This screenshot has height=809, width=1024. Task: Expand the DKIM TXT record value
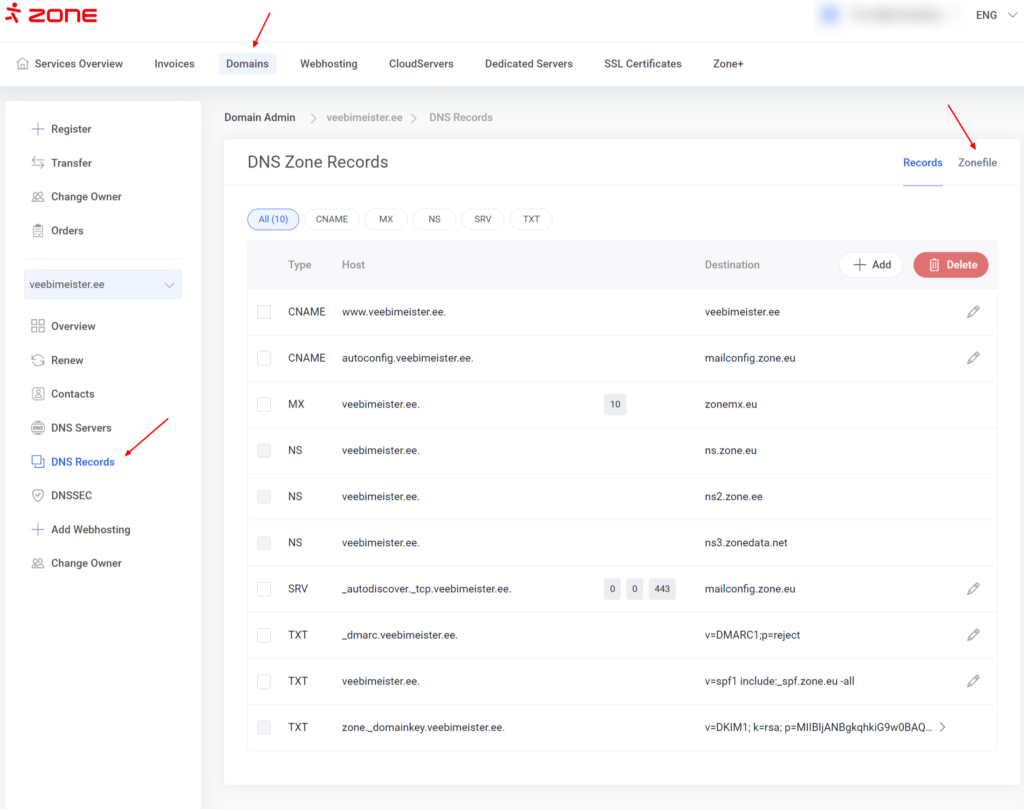942,727
